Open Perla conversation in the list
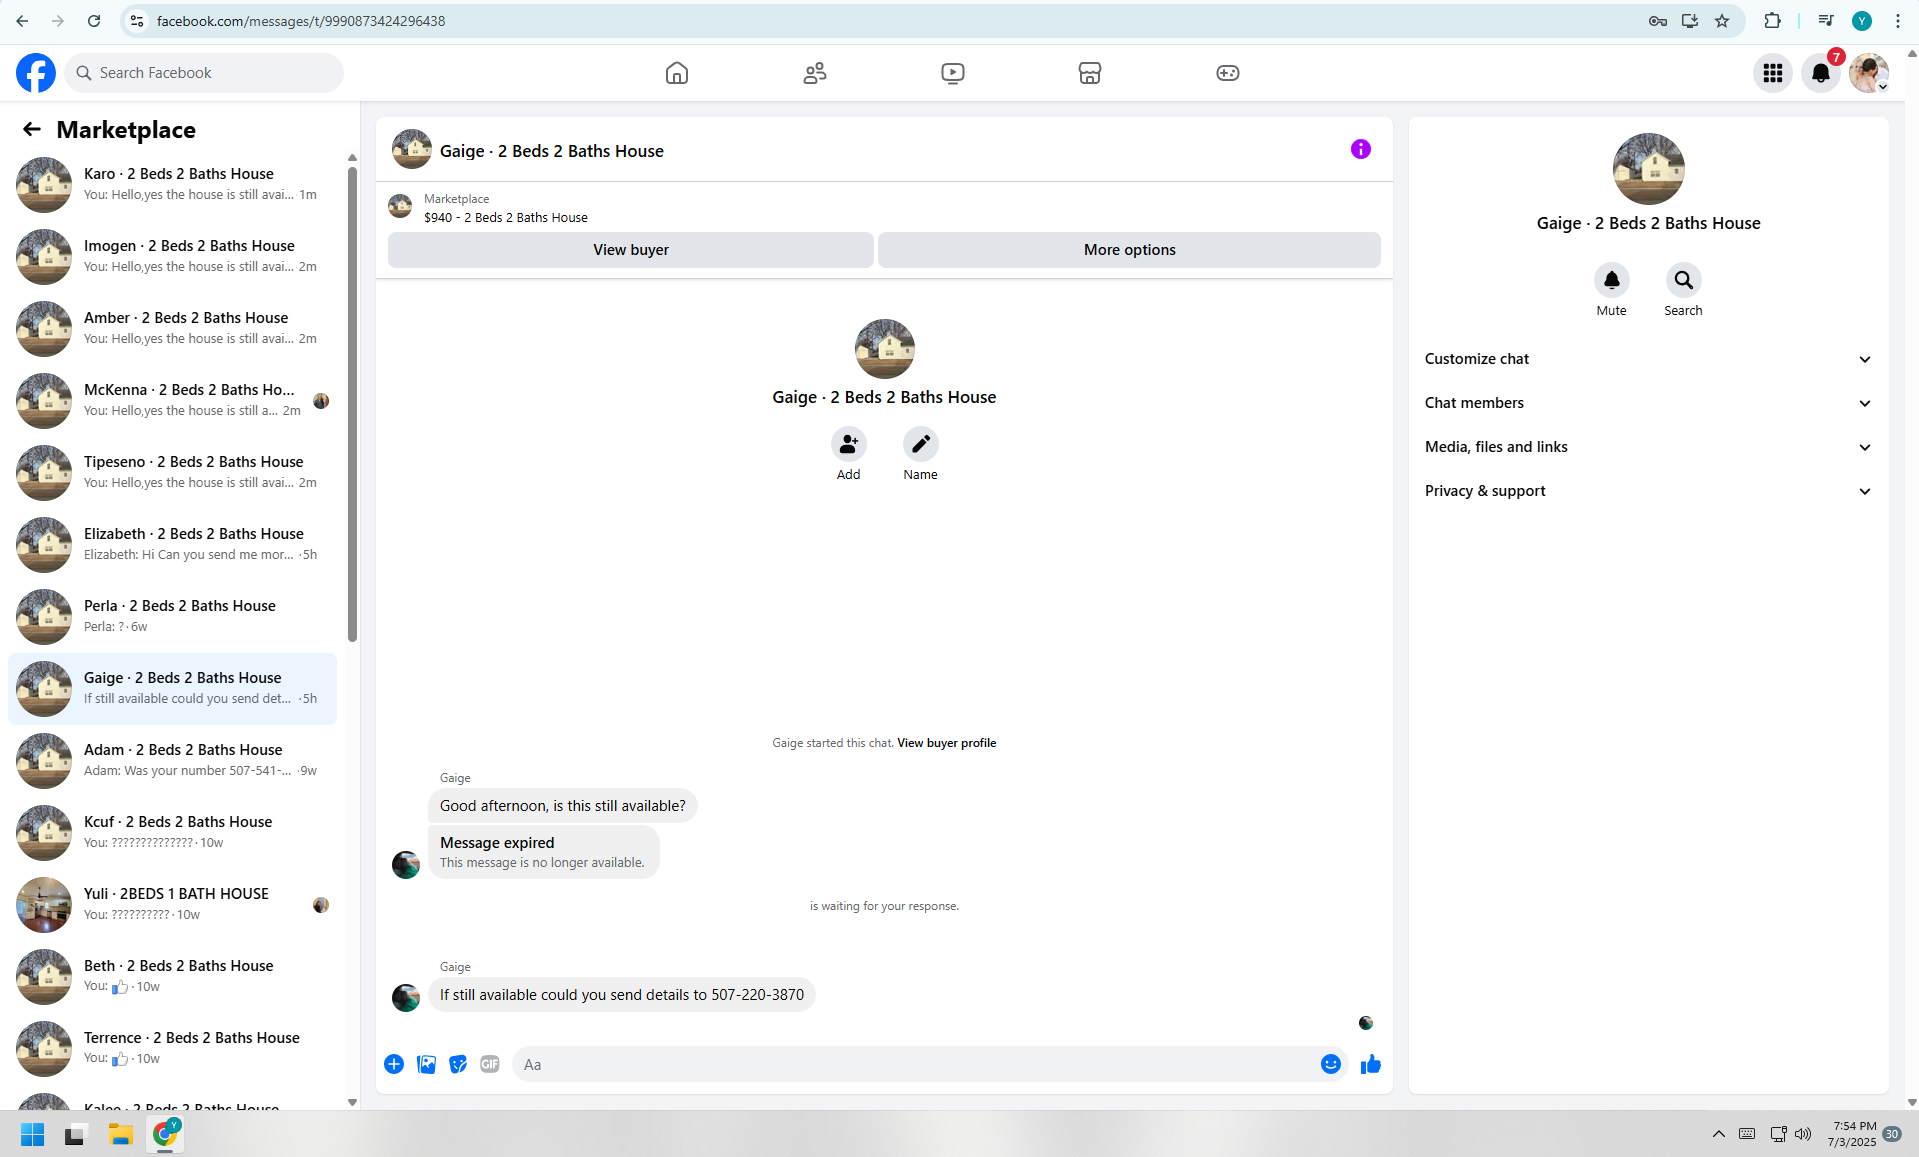Image resolution: width=1919 pixels, height=1157 pixels. coord(172,617)
